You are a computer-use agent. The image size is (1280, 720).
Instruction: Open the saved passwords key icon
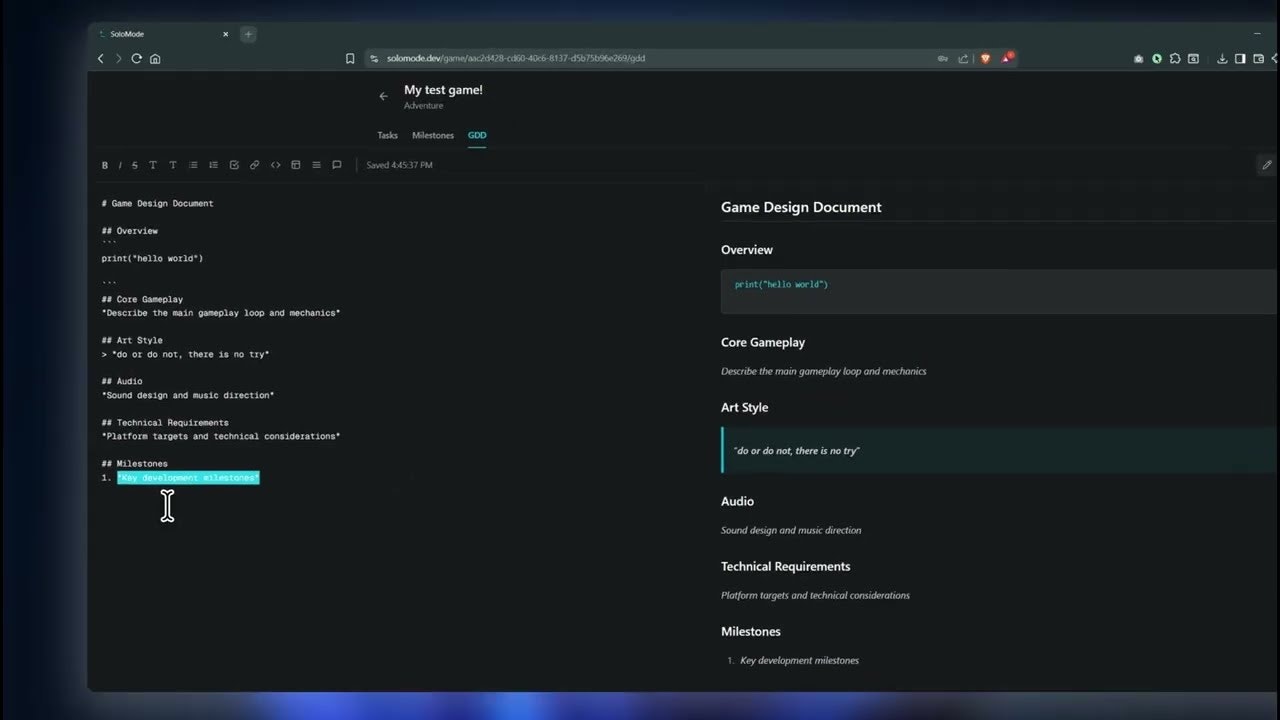942,59
